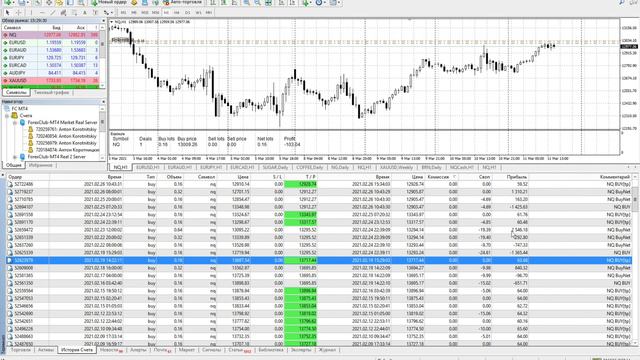Switch timeframe to M15
Image resolution: width=640 pixels, height=360 pixels.
pyautogui.click(x=144, y=13)
